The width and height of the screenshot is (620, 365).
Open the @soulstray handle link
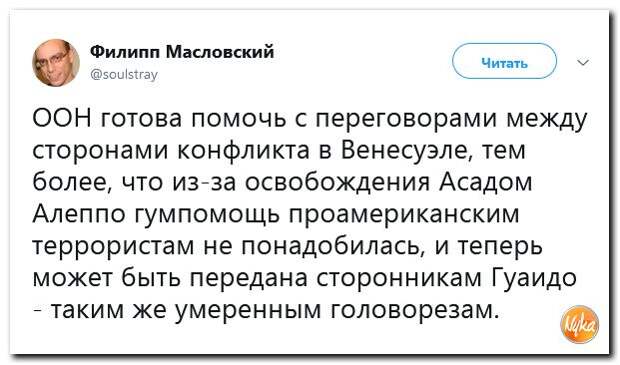(x=124, y=74)
